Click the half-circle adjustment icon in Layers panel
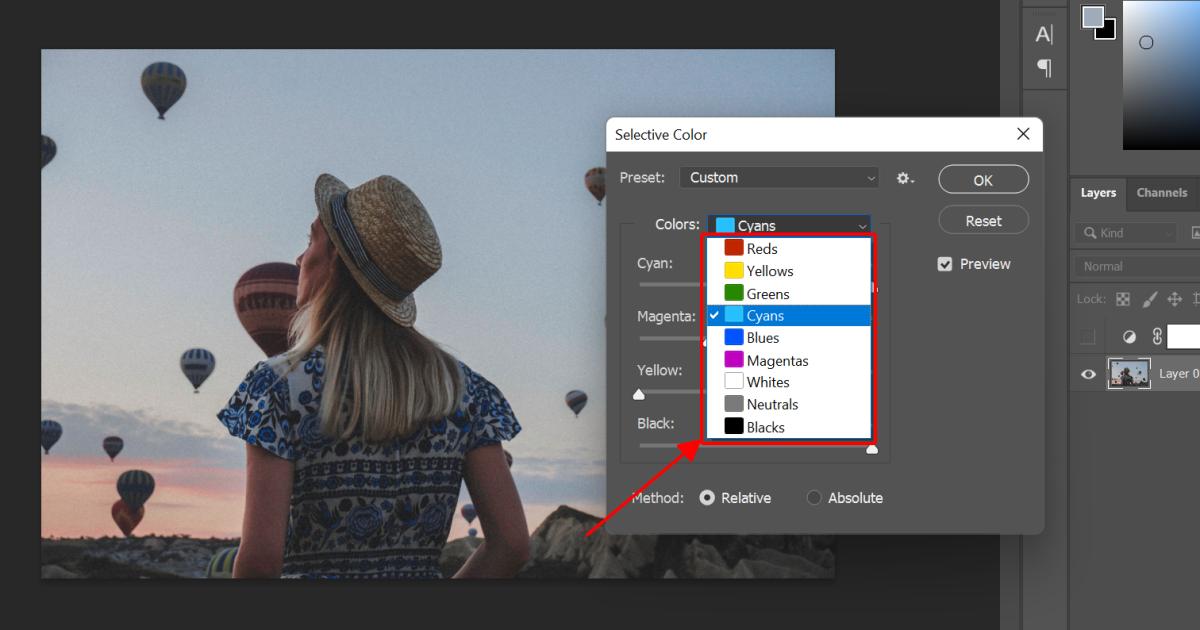 (1131, 337)
